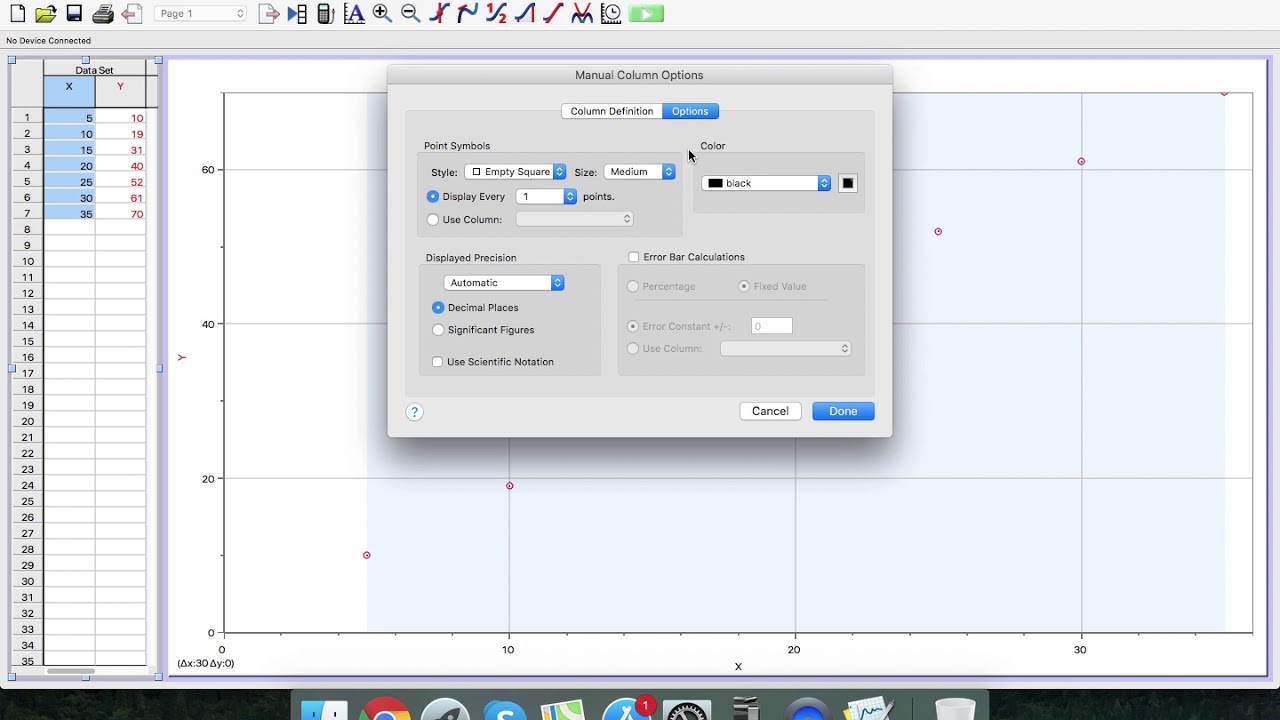The image size is (1280, 720).
Task: Click the Data Set table header
Action: (95, 69)
